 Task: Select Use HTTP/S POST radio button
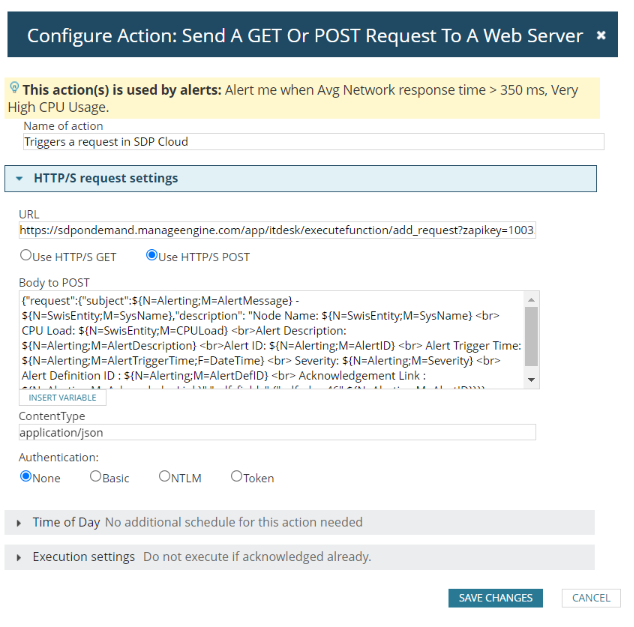coord(152,255)
